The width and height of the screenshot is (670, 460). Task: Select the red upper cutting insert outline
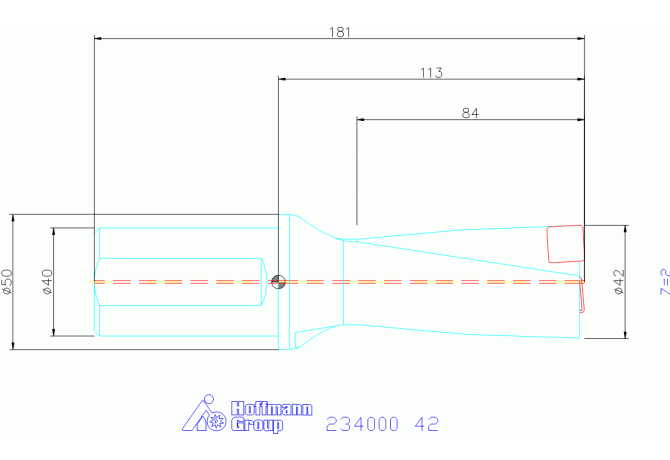coord(565,244)
